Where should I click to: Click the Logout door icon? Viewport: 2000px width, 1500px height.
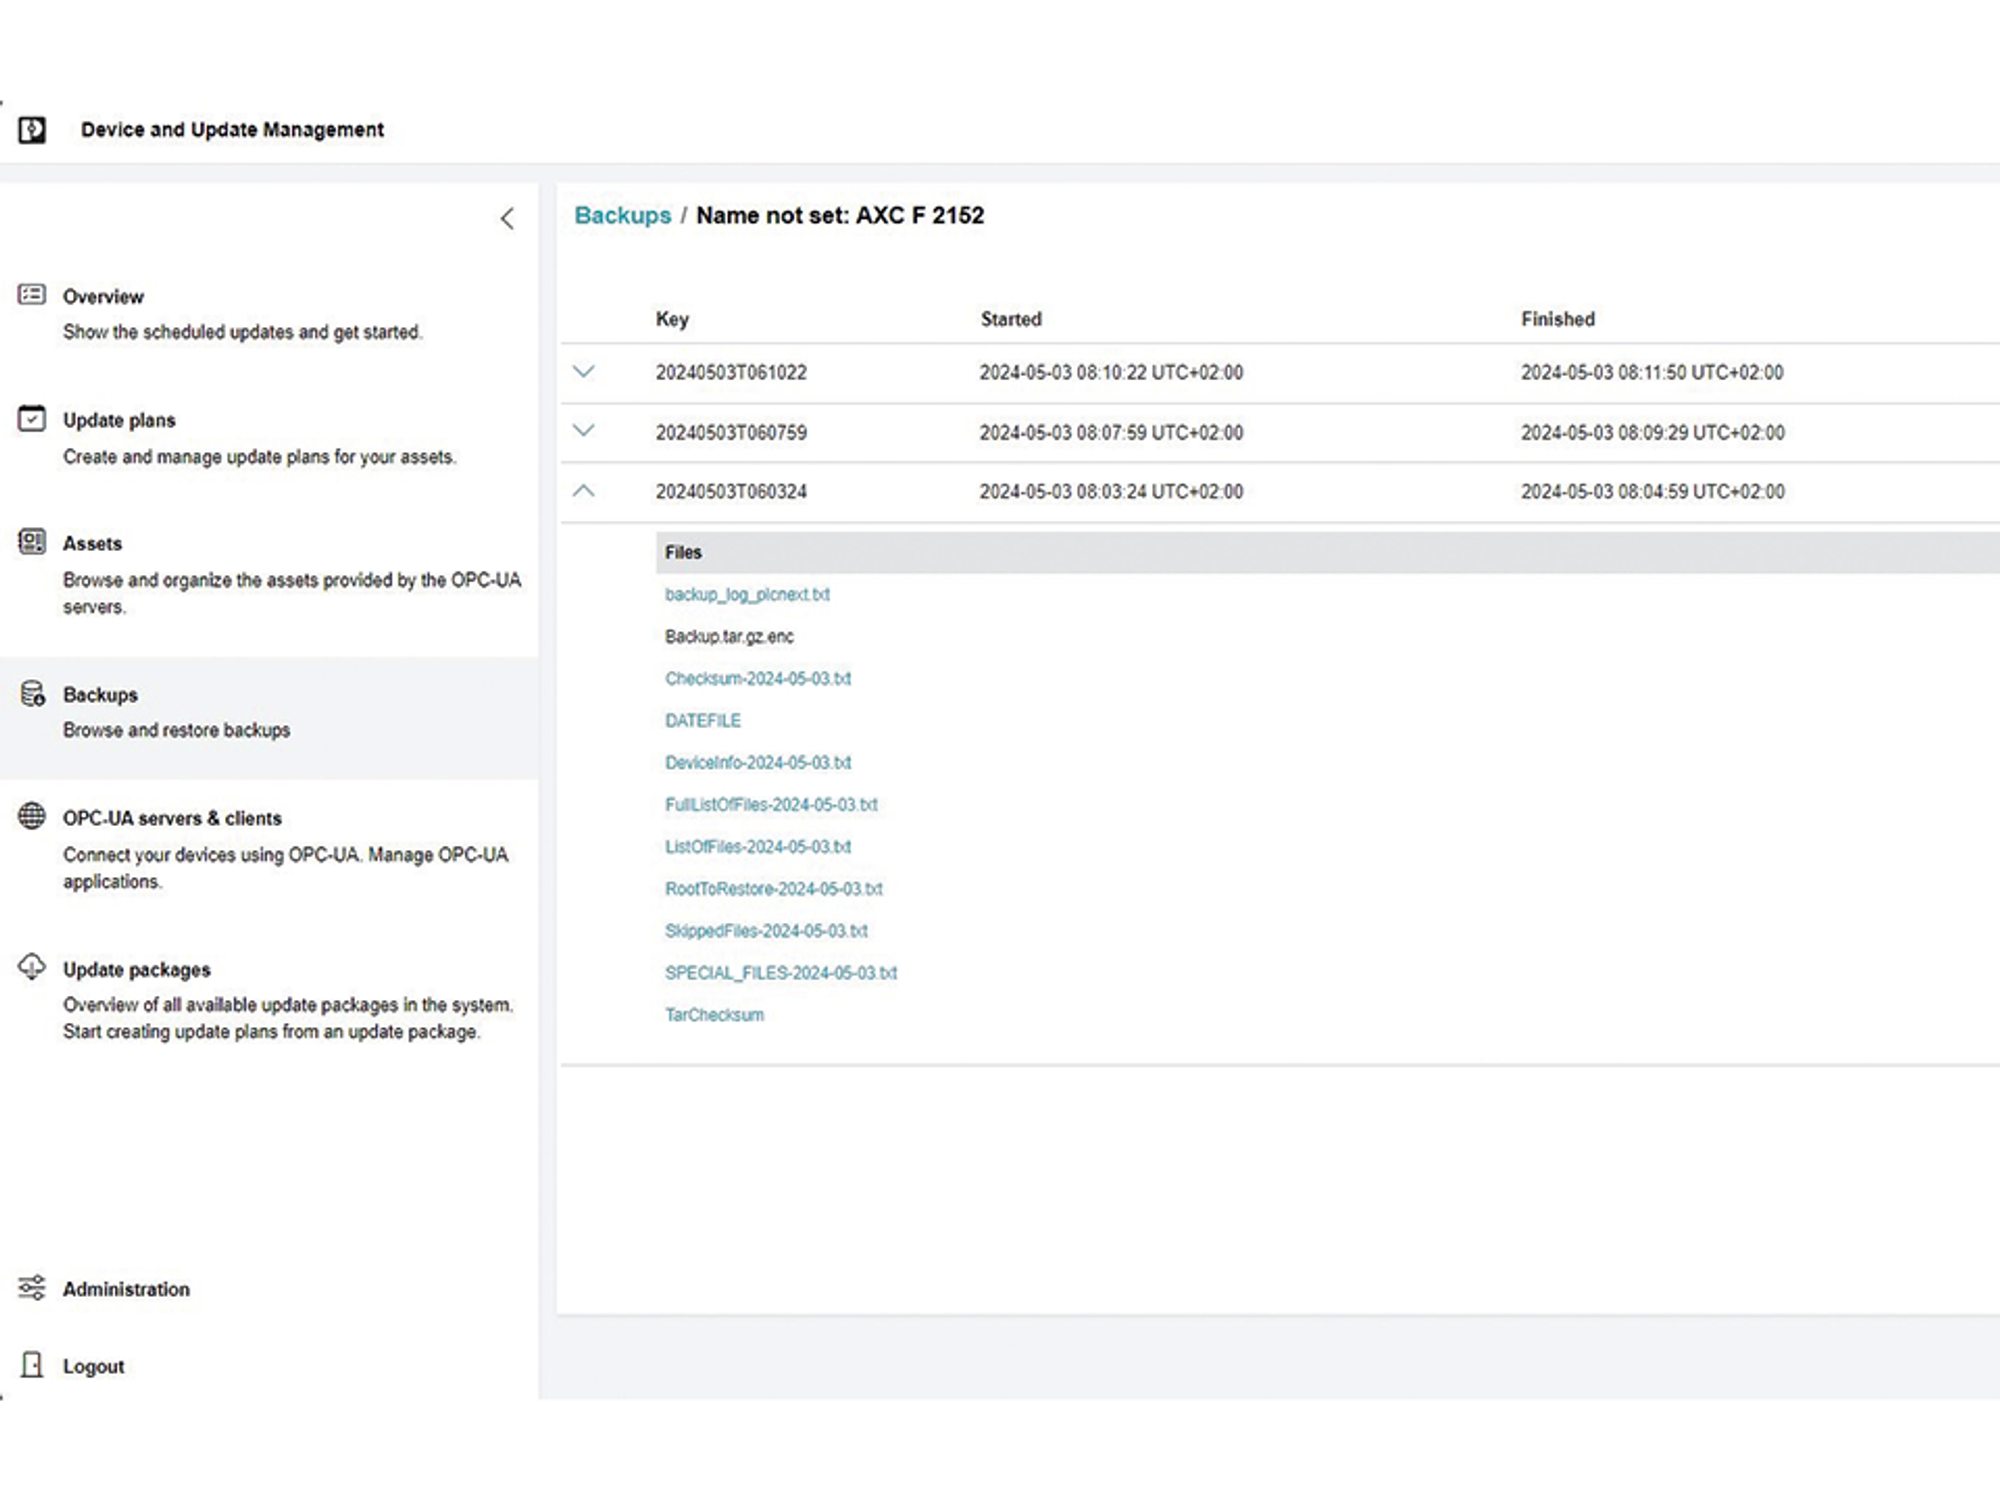[x=32, y=1364]
